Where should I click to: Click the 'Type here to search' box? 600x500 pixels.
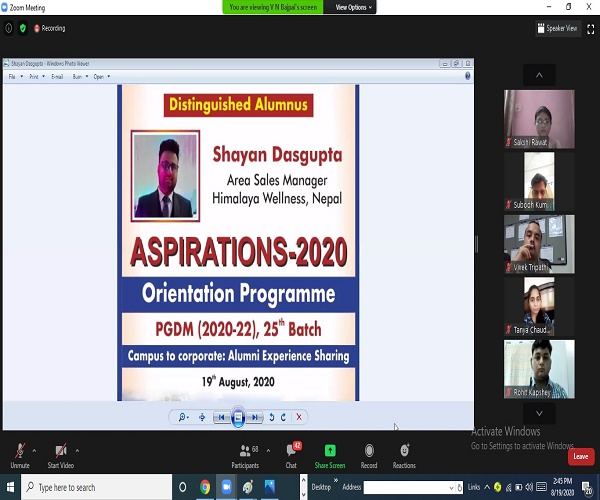click(96, 487)
